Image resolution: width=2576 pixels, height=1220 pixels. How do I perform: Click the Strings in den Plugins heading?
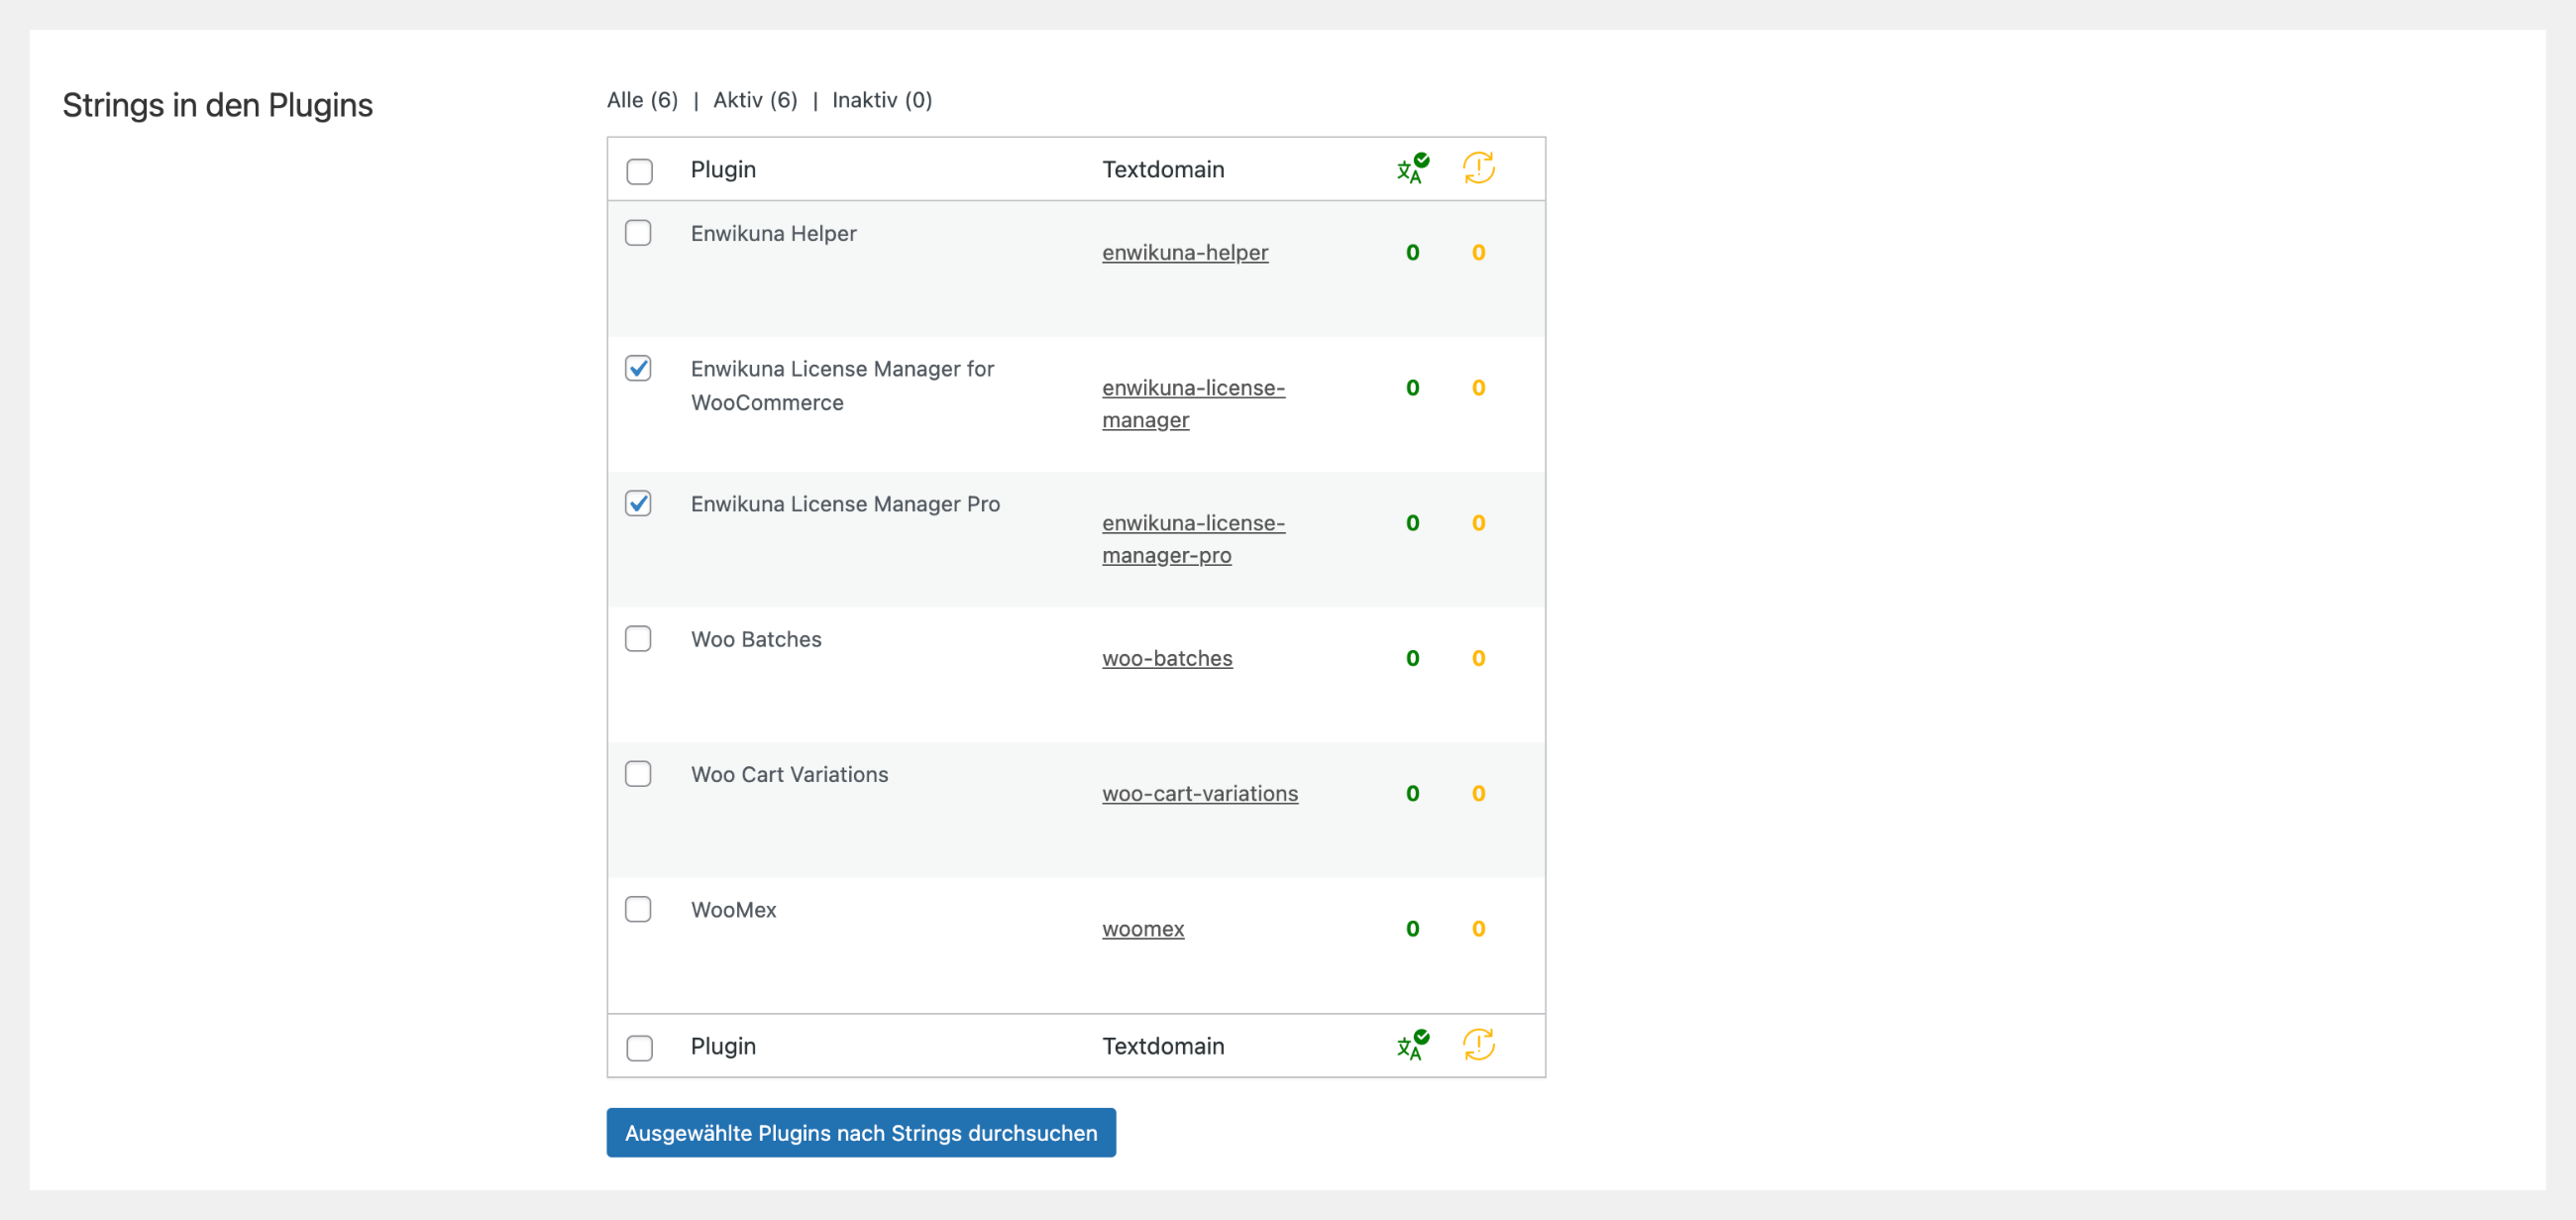tap(217, 105)
